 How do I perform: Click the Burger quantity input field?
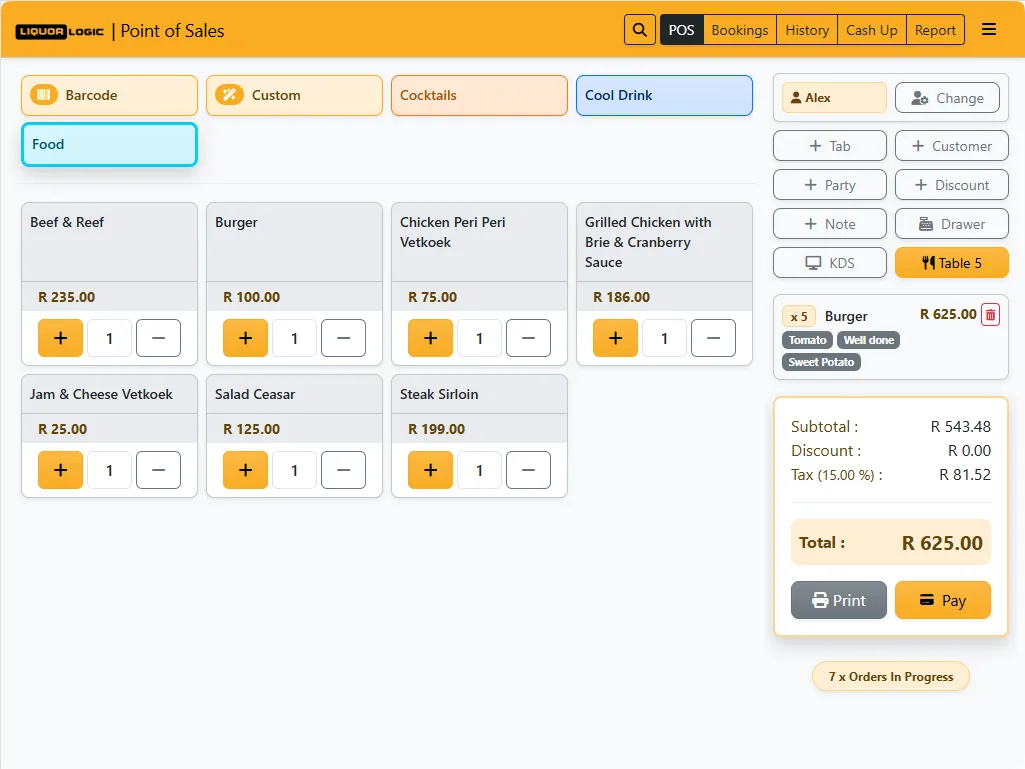tap(294, 338)
